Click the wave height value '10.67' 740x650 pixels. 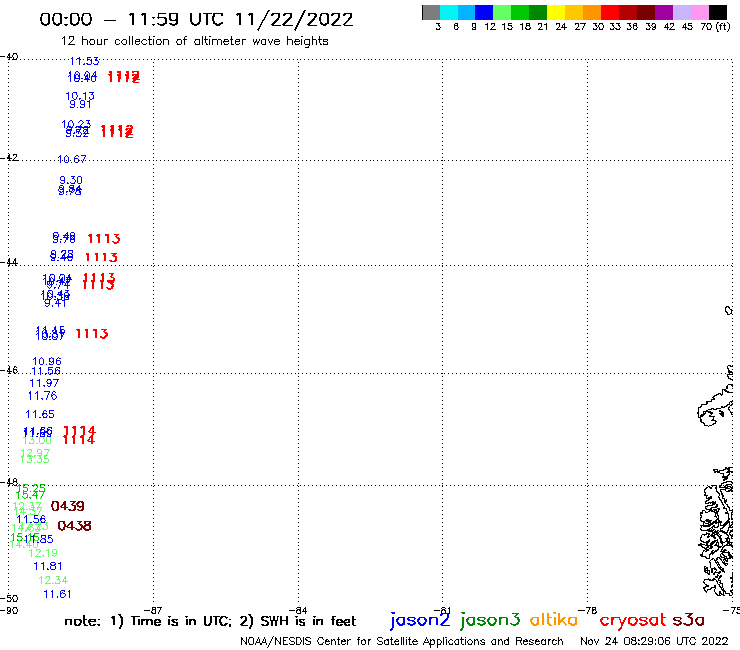(x=72, y=160)
